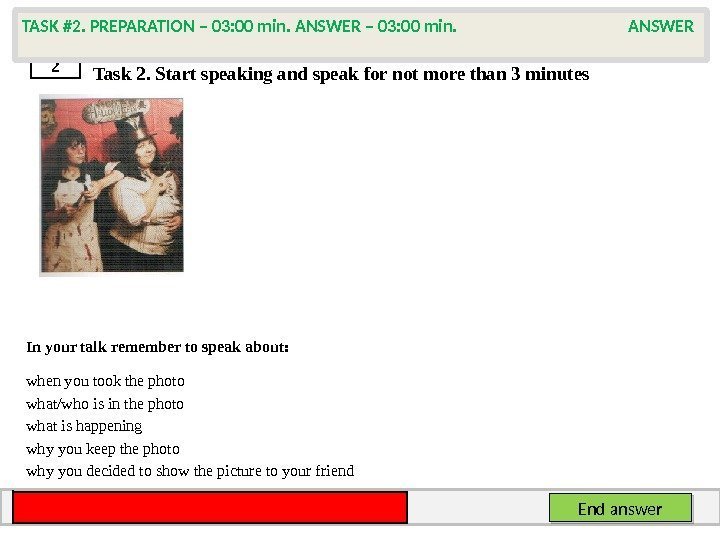This screenshot has height=540, width=720.
Task: Click the '3 minutes' text in heading
Action: point(550,74)
